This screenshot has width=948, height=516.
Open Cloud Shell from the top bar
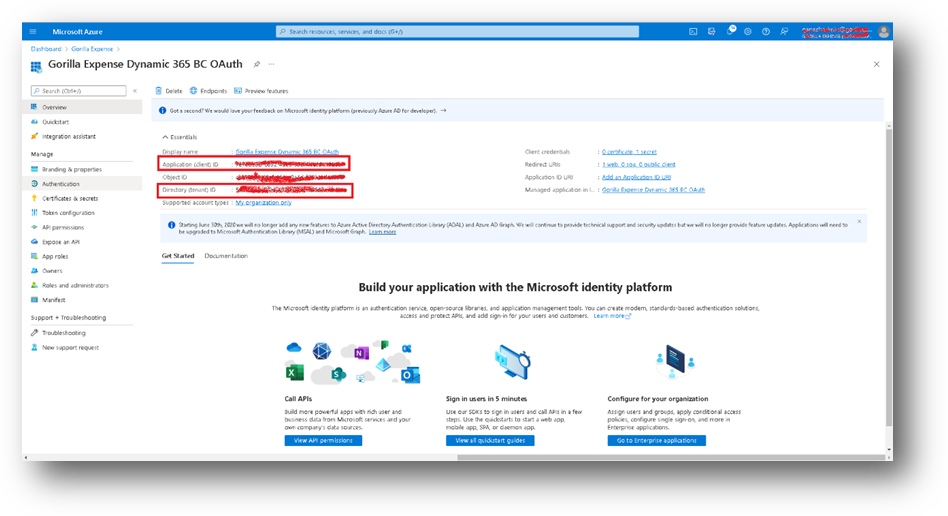(x=693, y=31)
